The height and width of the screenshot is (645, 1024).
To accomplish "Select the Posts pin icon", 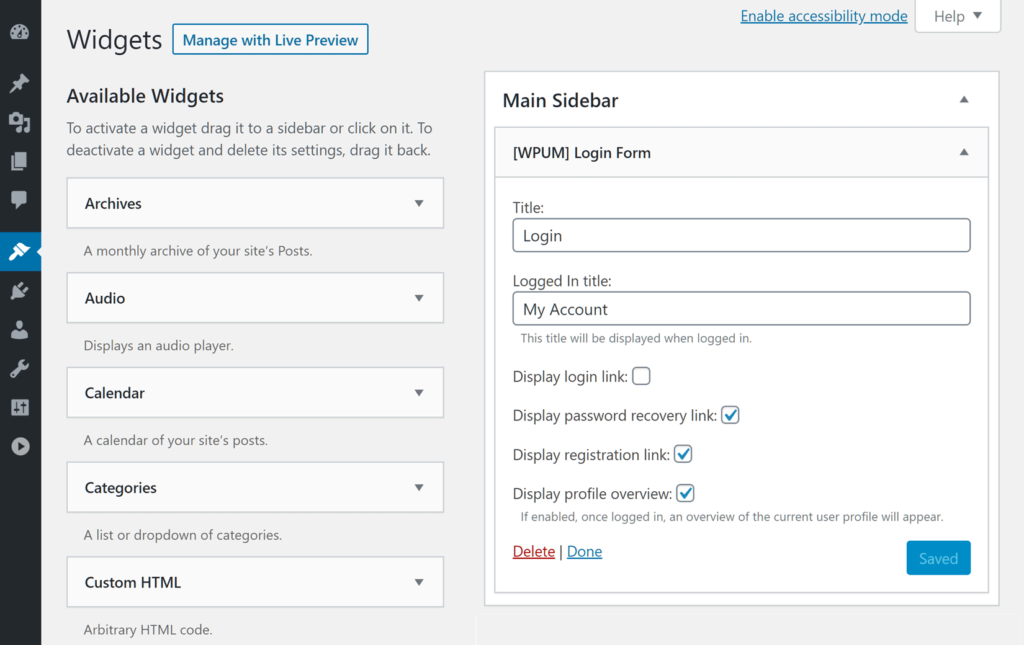I will pos(20,83).
